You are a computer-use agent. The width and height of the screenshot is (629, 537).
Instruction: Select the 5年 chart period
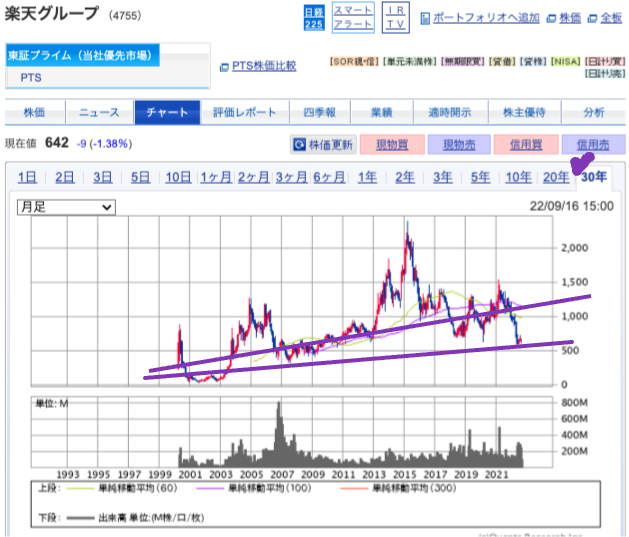480,177
